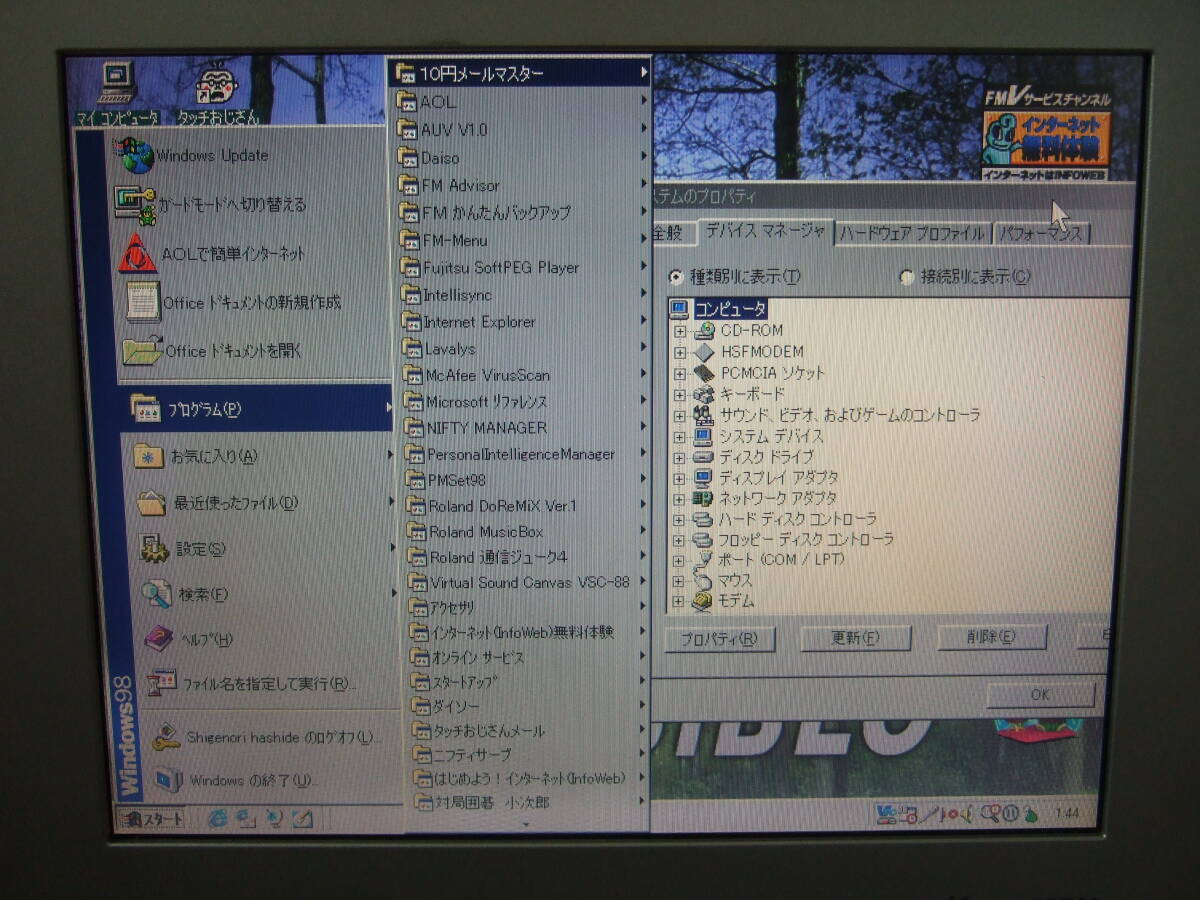Expand the マウス device node
Image resolution: width=1200 pixels, height=900 pixels.
[679, 581]
